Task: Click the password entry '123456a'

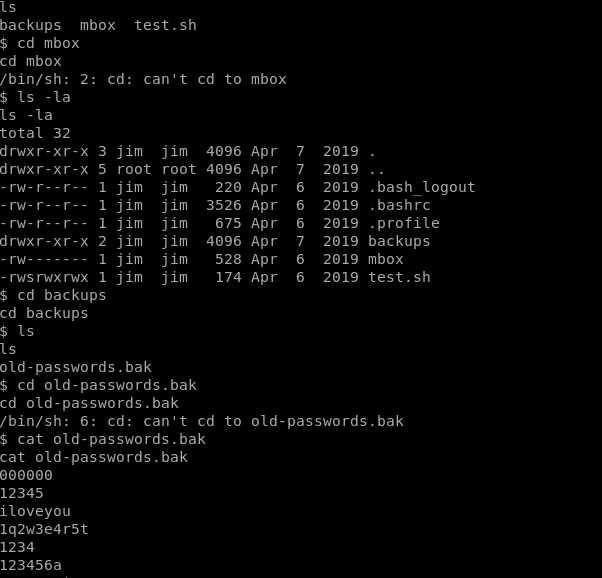Action: click(31, 565)
